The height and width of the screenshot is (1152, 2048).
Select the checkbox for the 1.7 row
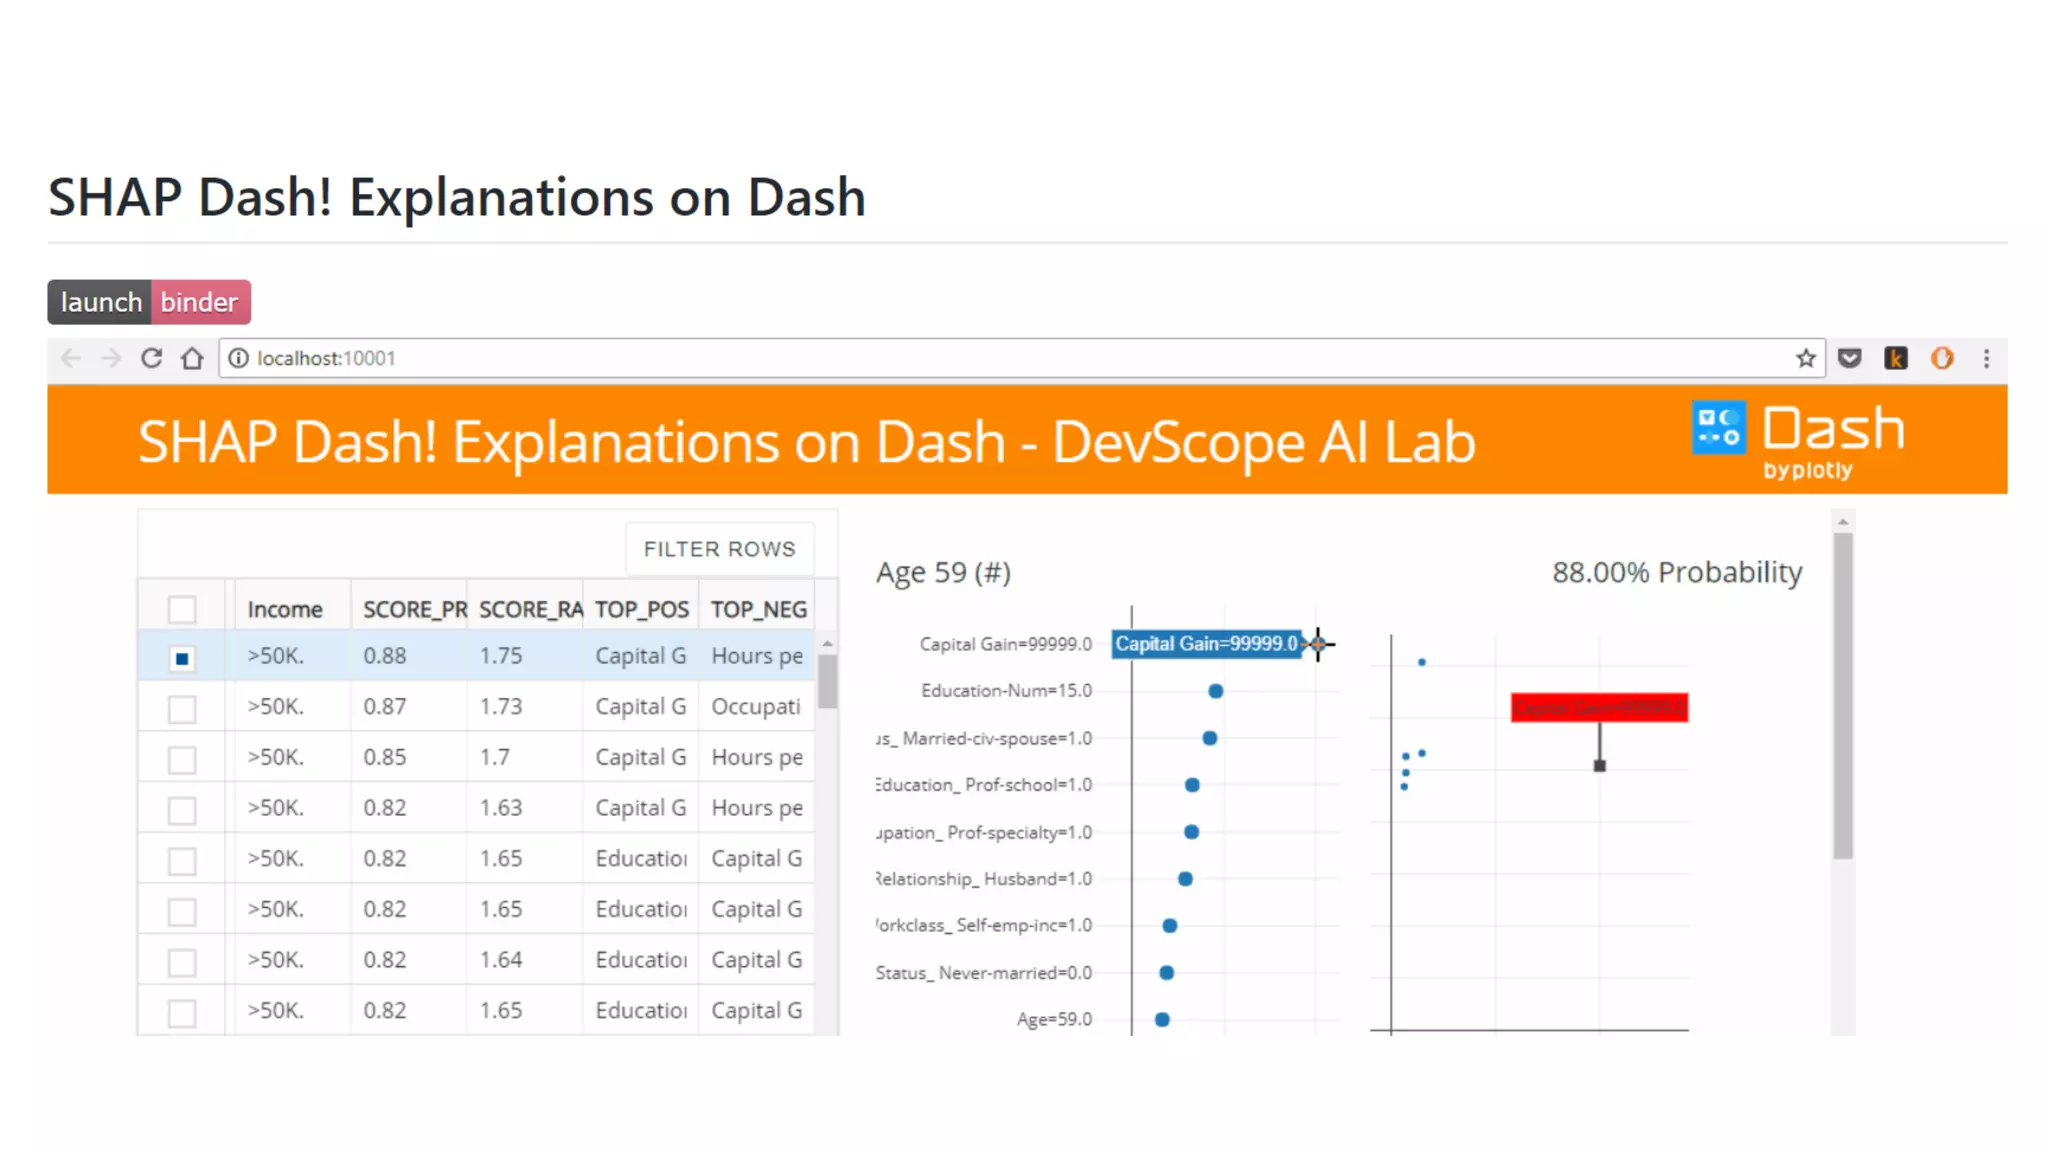click(182, 759)
